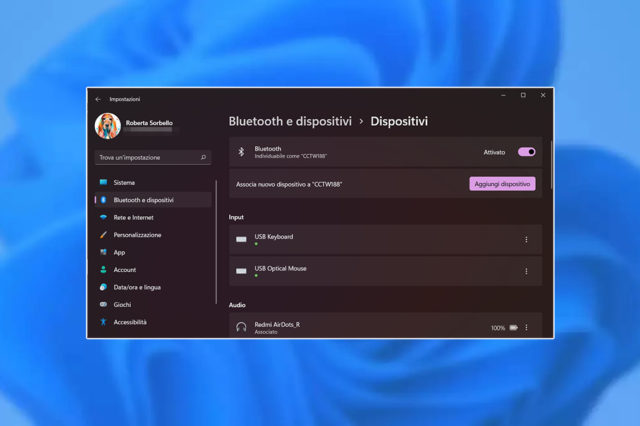Open Giochi settings

click(x=153, y=305)
